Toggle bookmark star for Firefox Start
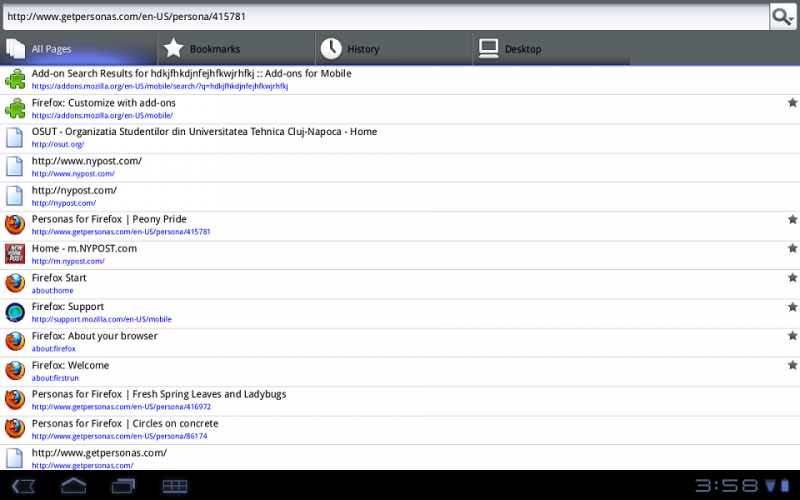800x500 pixels. pyautogui.click(x=792, y=278)
